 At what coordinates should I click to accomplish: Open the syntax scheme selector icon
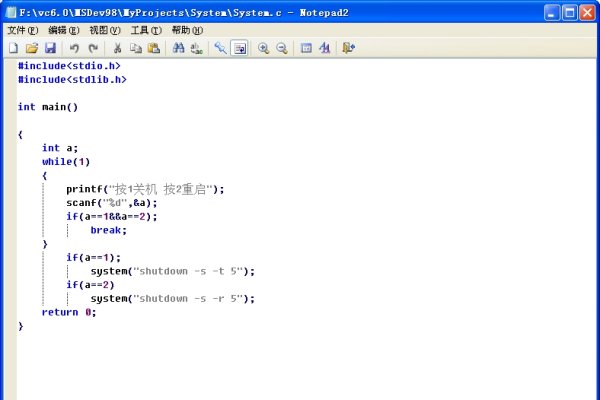coord(306,48)
